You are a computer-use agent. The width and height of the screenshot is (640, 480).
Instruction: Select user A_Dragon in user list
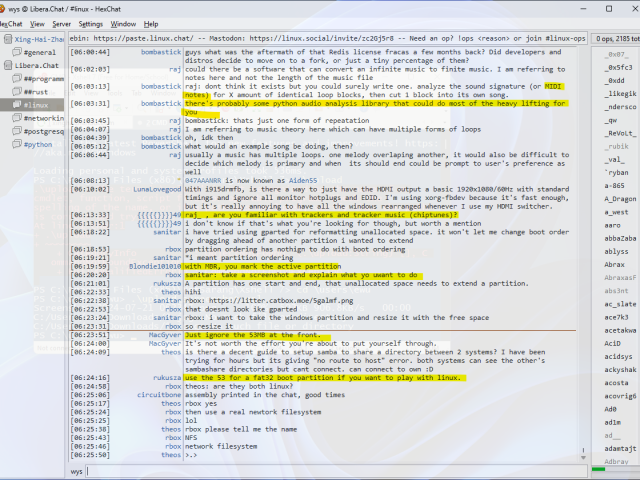click(x=619, y=198)
